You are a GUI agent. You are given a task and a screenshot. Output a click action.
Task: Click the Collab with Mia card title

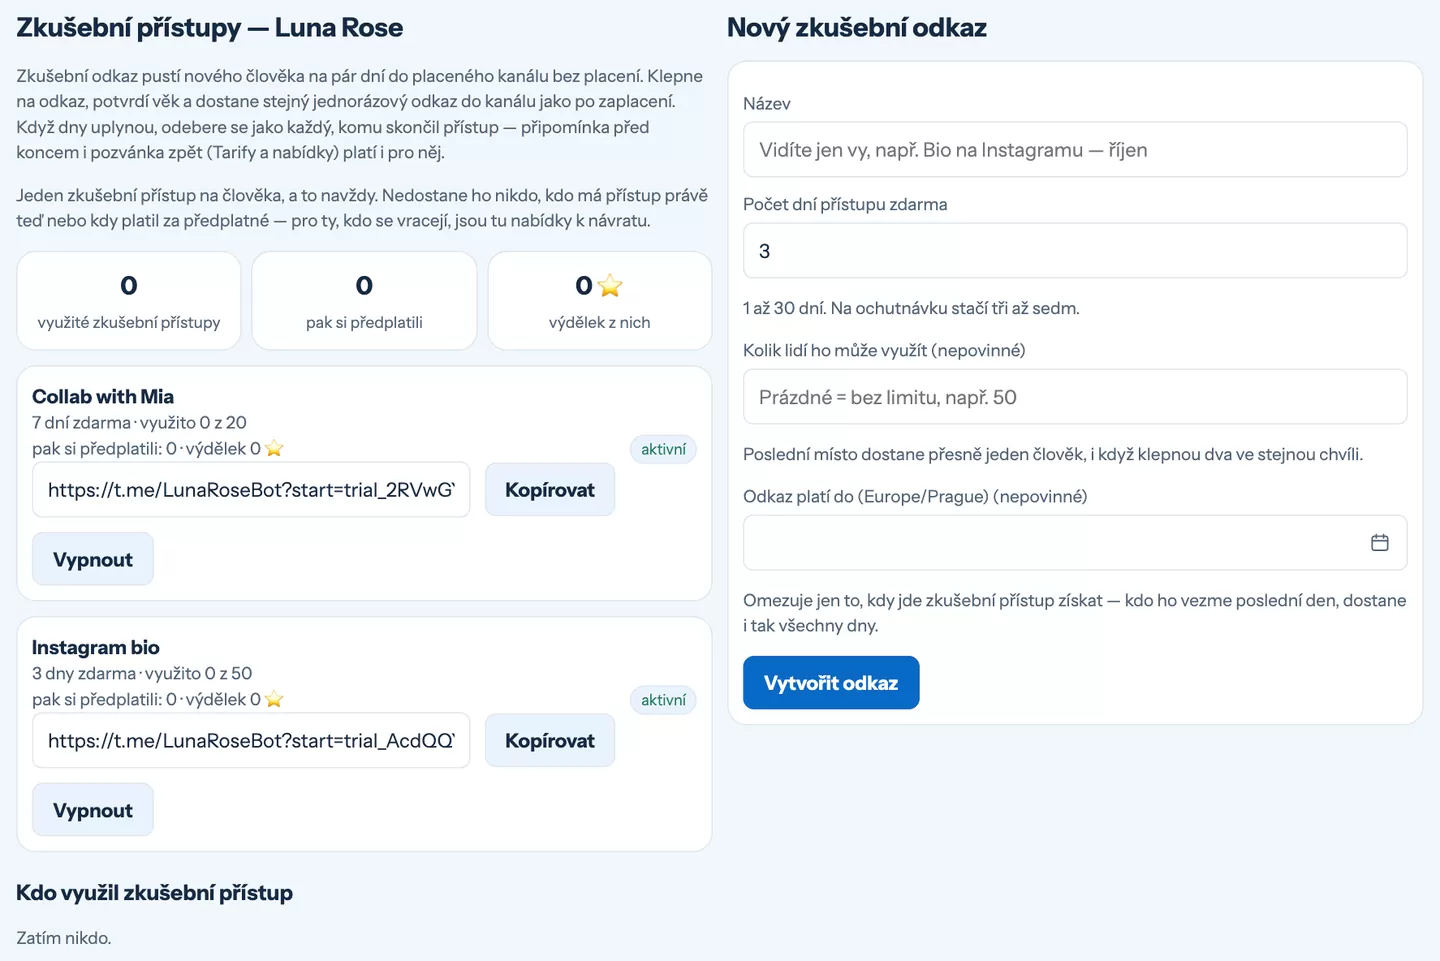(x=103, y=397)
